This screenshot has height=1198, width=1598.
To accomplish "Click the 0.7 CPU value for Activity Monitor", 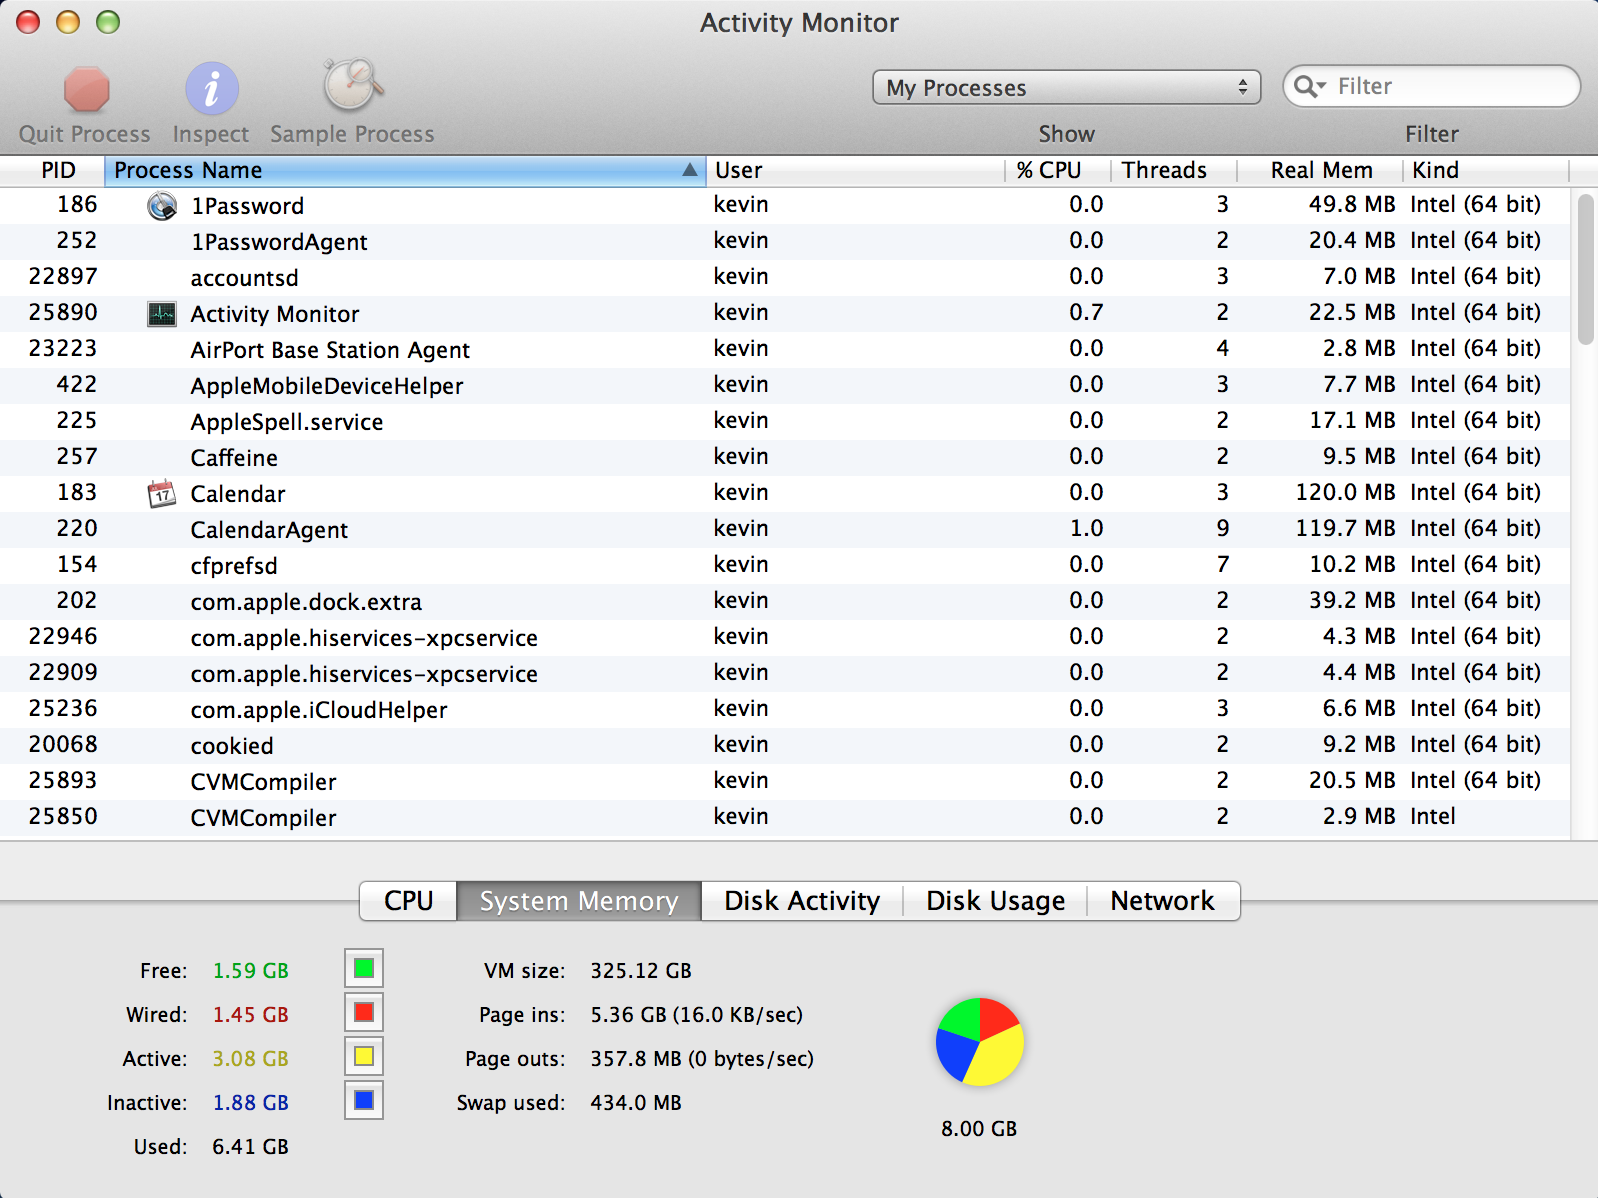I will (1086, 312).
